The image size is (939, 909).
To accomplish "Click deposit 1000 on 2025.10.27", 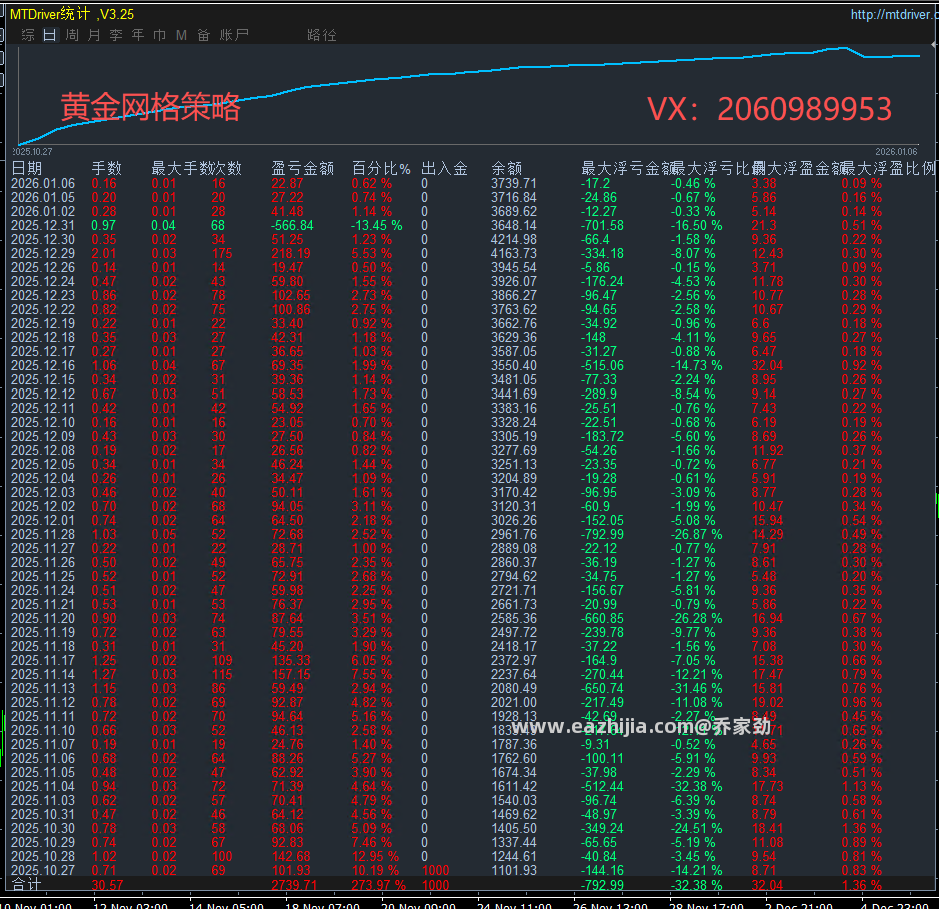I will point(435,870).
